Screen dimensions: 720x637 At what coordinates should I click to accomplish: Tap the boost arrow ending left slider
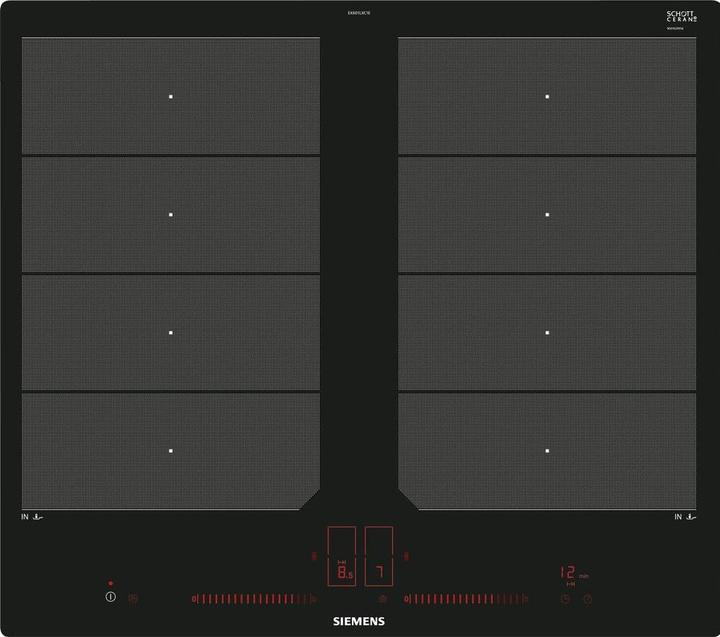coord(313,599)
